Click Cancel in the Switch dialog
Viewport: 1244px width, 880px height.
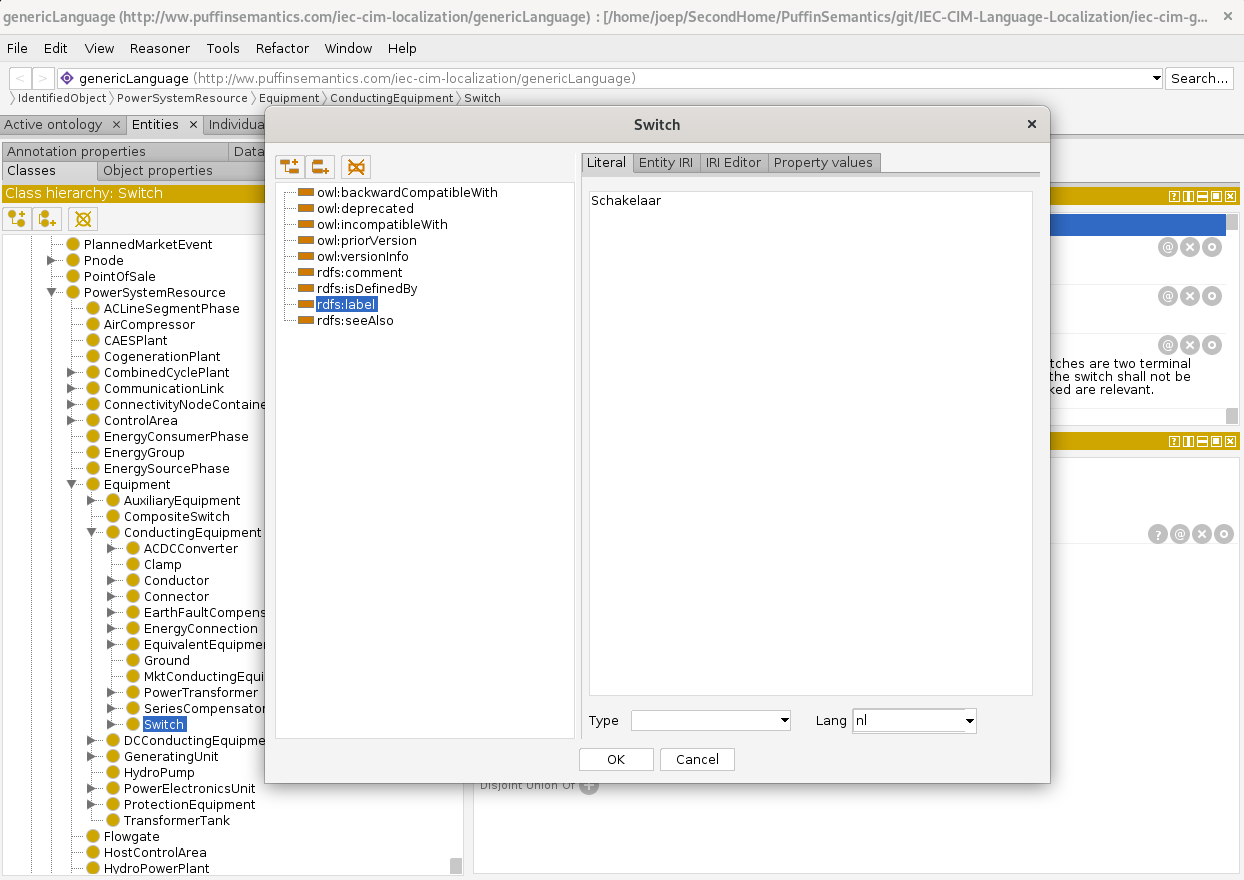click(x=697, y=759)
